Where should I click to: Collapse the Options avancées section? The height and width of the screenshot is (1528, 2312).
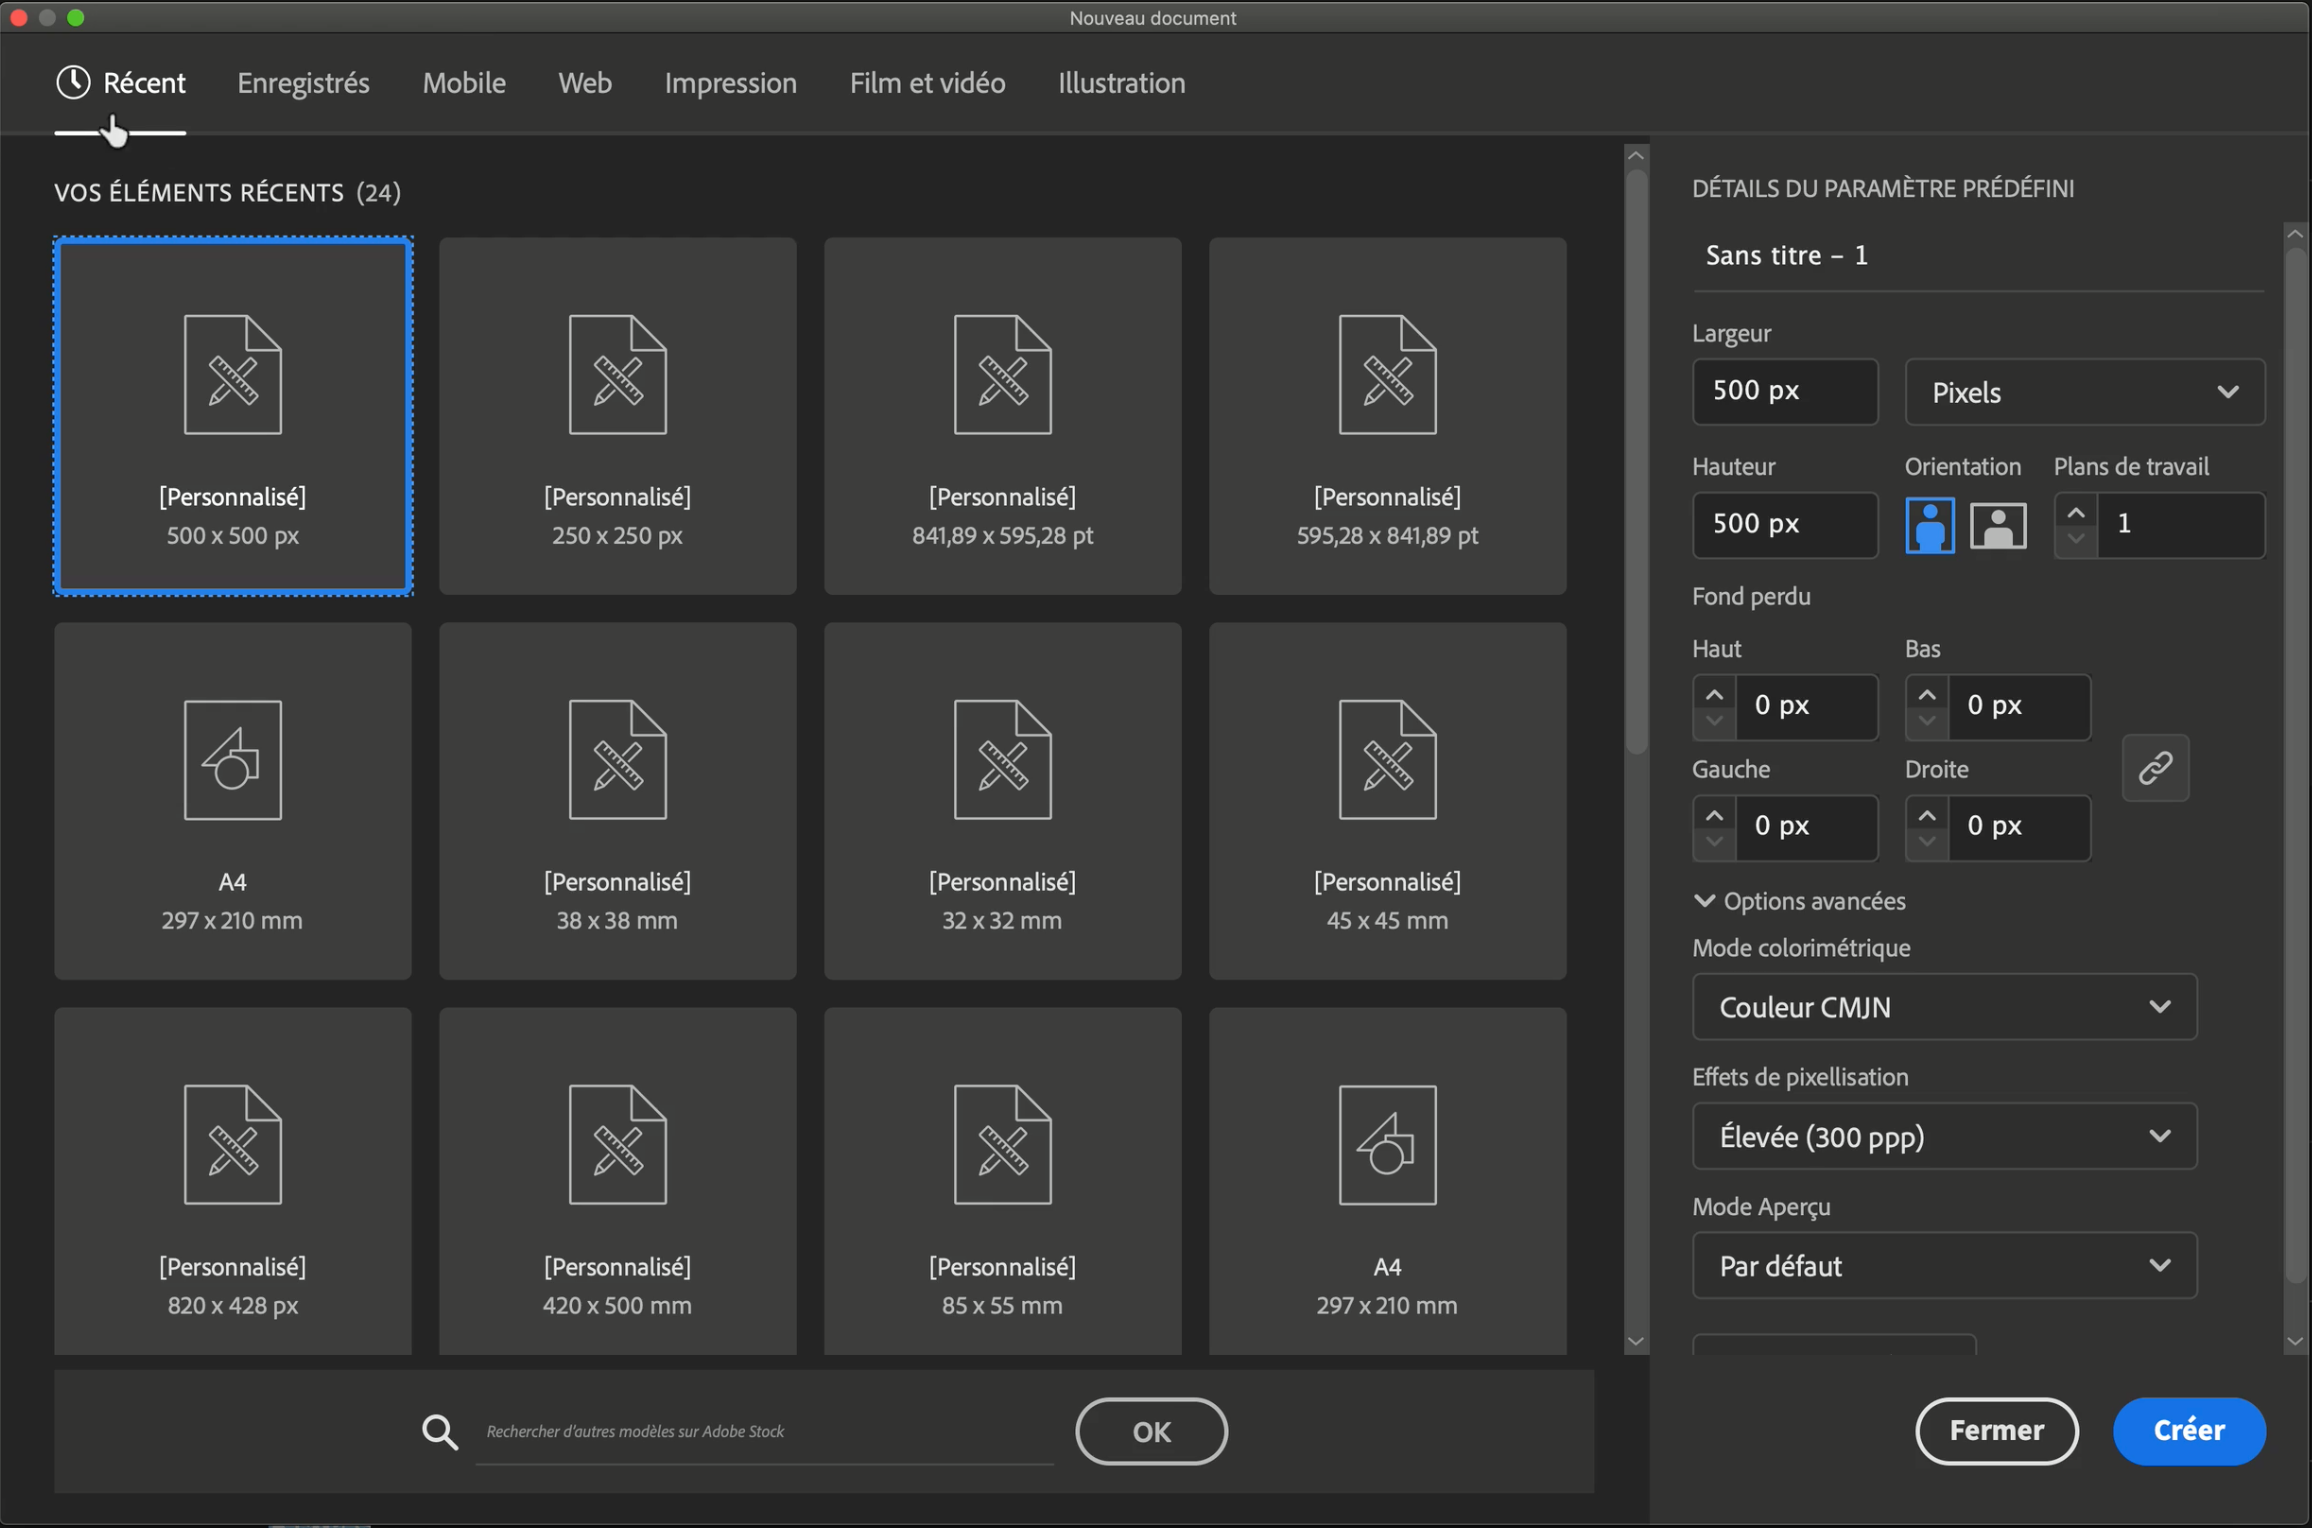click(1799, 901)
